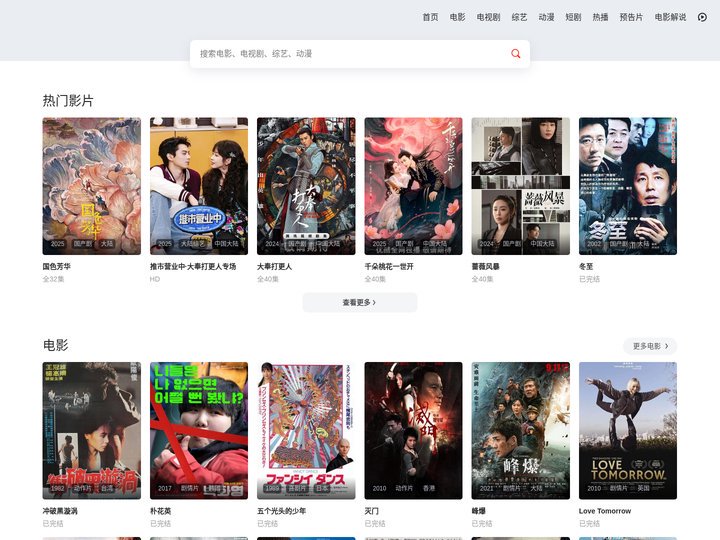Click the 千朵桃花一世开 title link

click(x=389, y=266)
